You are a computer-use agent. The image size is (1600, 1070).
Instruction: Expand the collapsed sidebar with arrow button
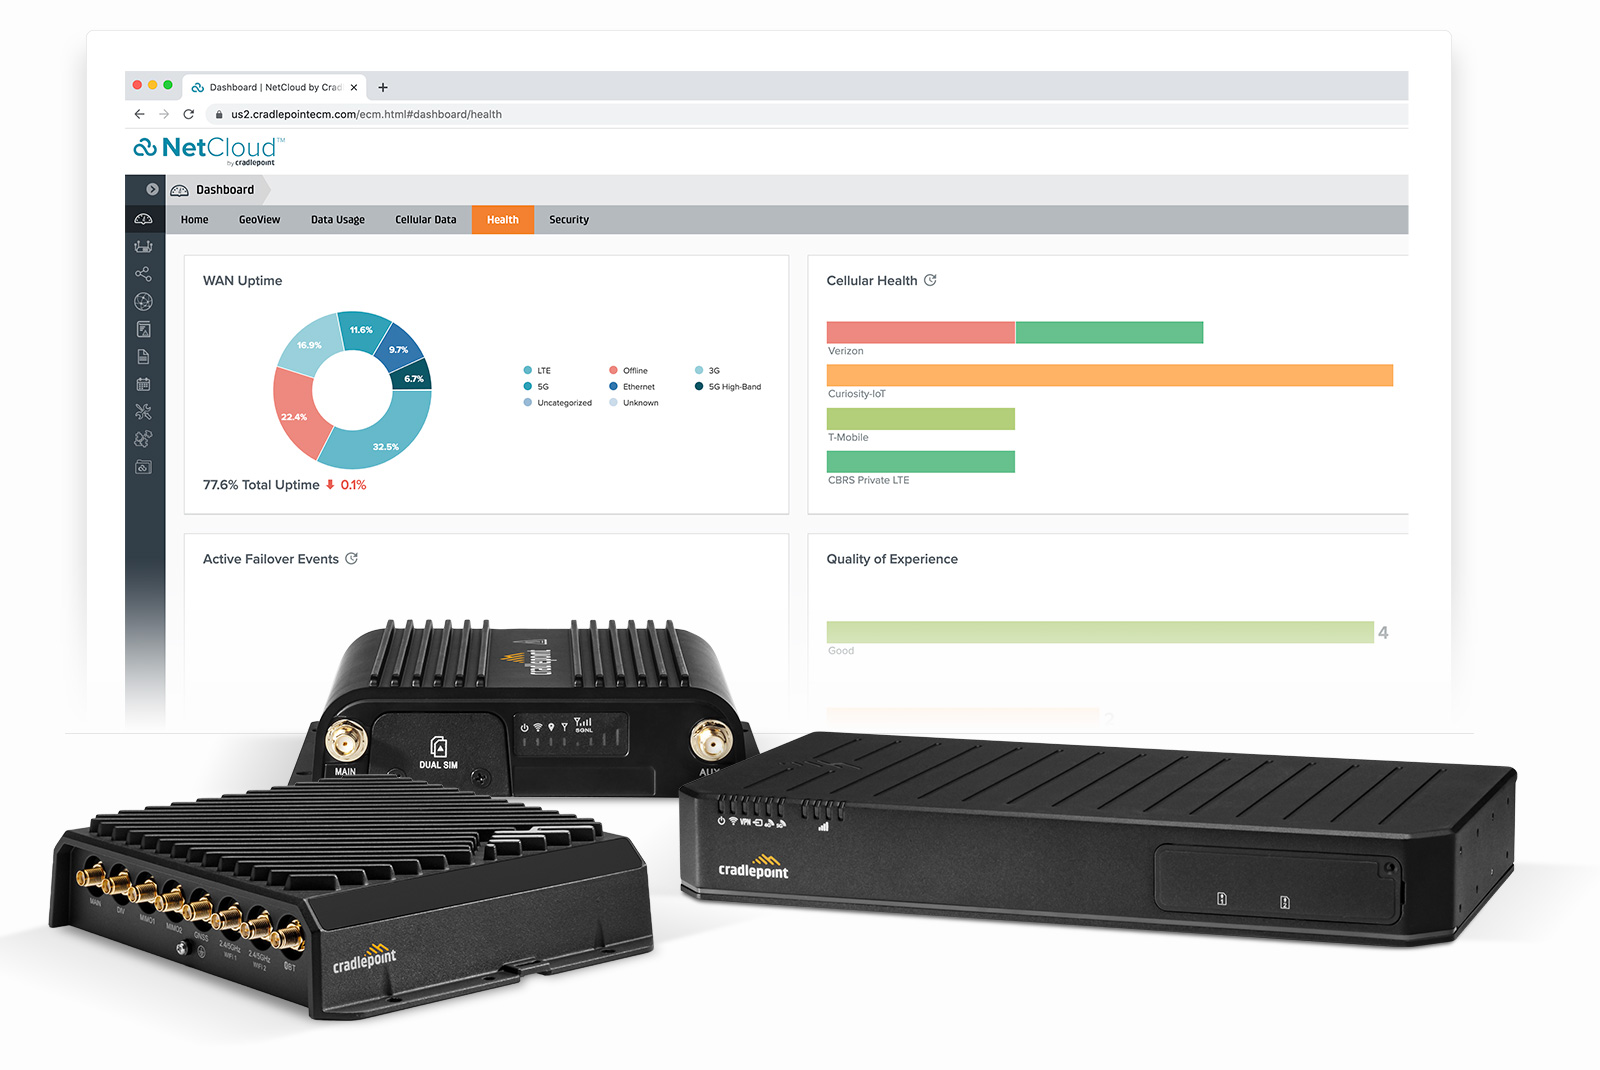tap(152, 188)
